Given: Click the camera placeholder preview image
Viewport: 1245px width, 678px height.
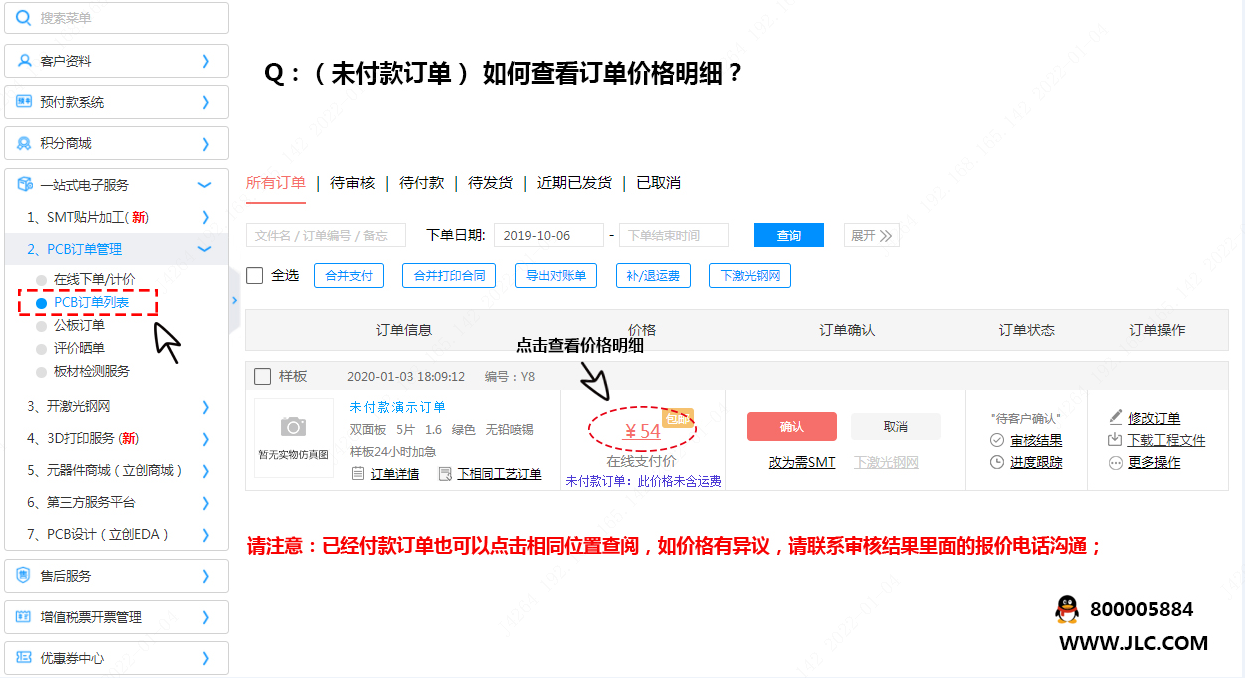Looking at the screenshot, I should (x=293, y=437).
